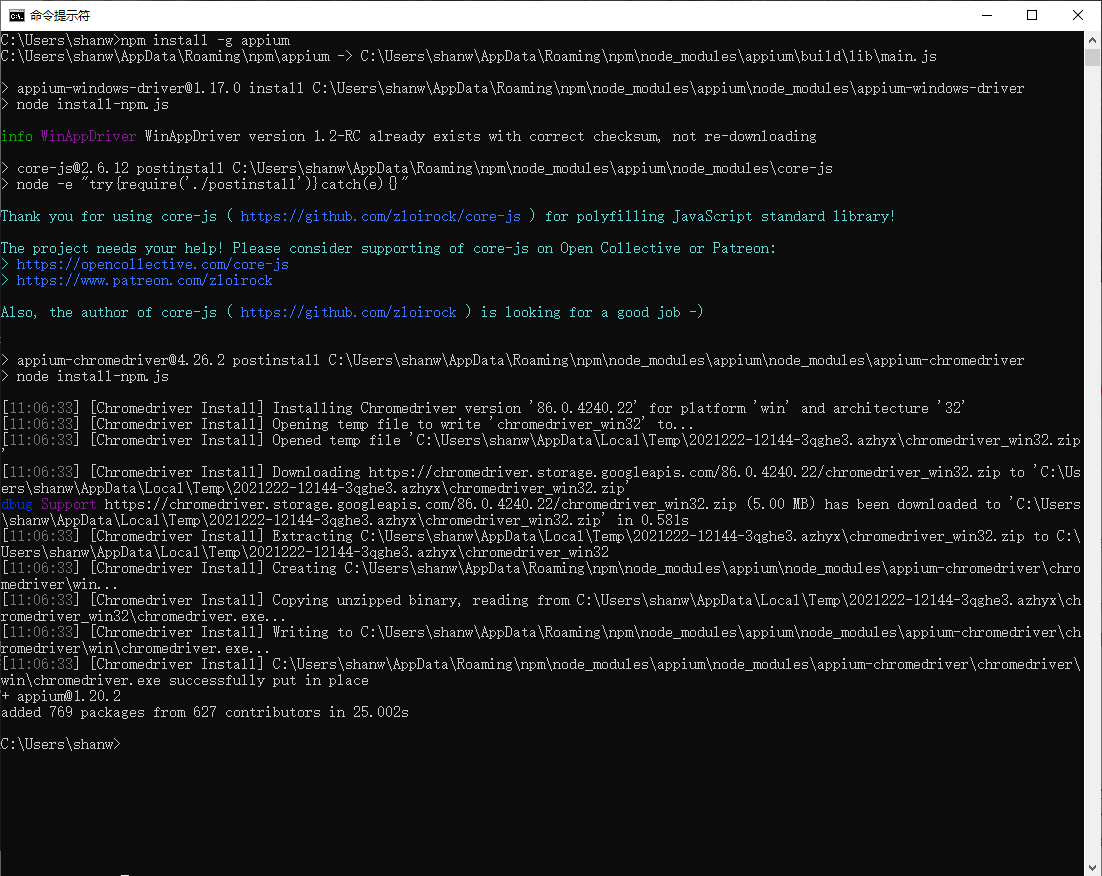Viewport: 1102px width, 876px height.
Task: Click 'The project needs your help!' text
Action: (112, 248)
